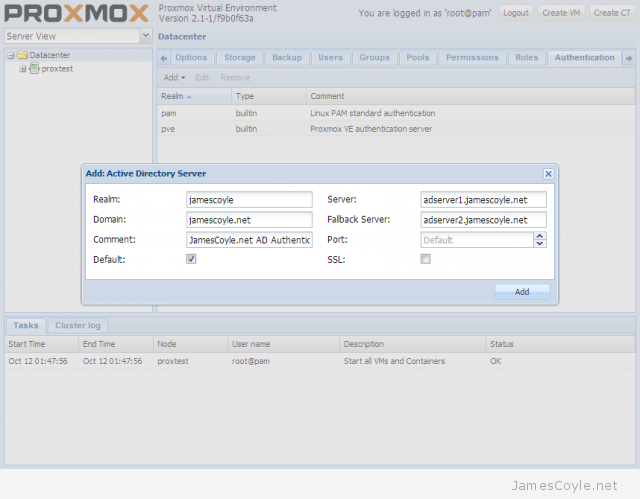The width and height of the screenshot is (640, 499).
Task: Sort by the Realm column header
Action: point(194,96)
